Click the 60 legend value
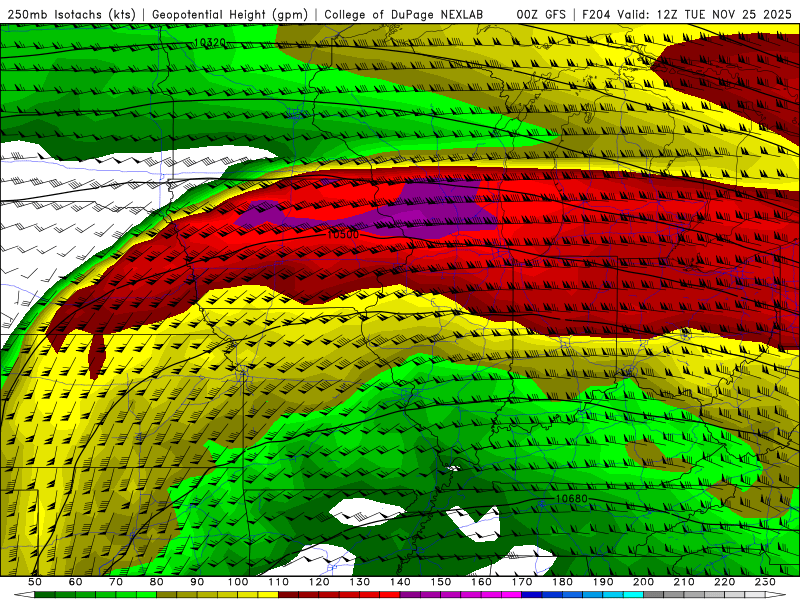 pos(75,582)
